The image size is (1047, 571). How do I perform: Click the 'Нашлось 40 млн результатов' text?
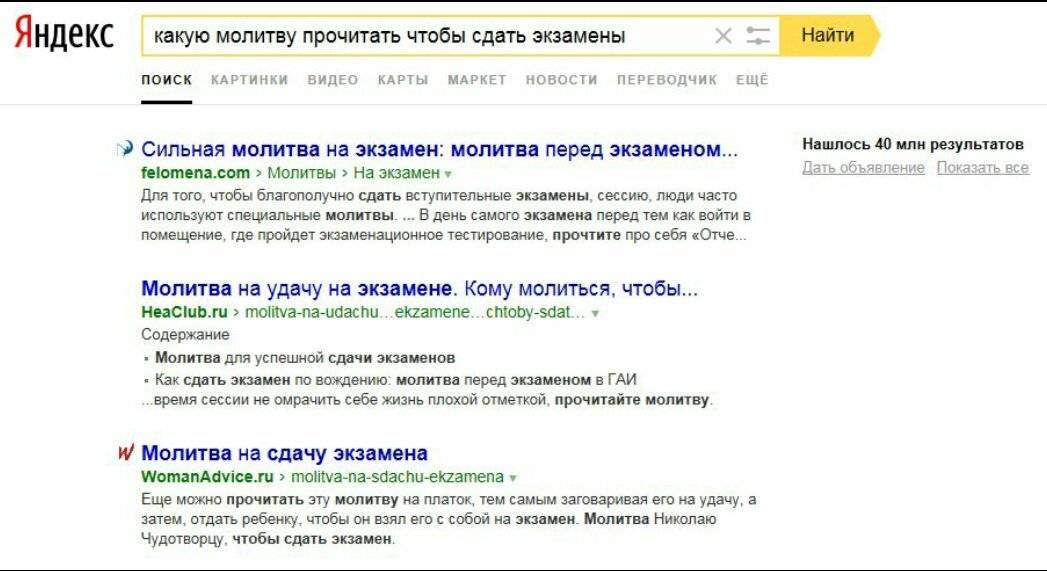coord(913,144)
